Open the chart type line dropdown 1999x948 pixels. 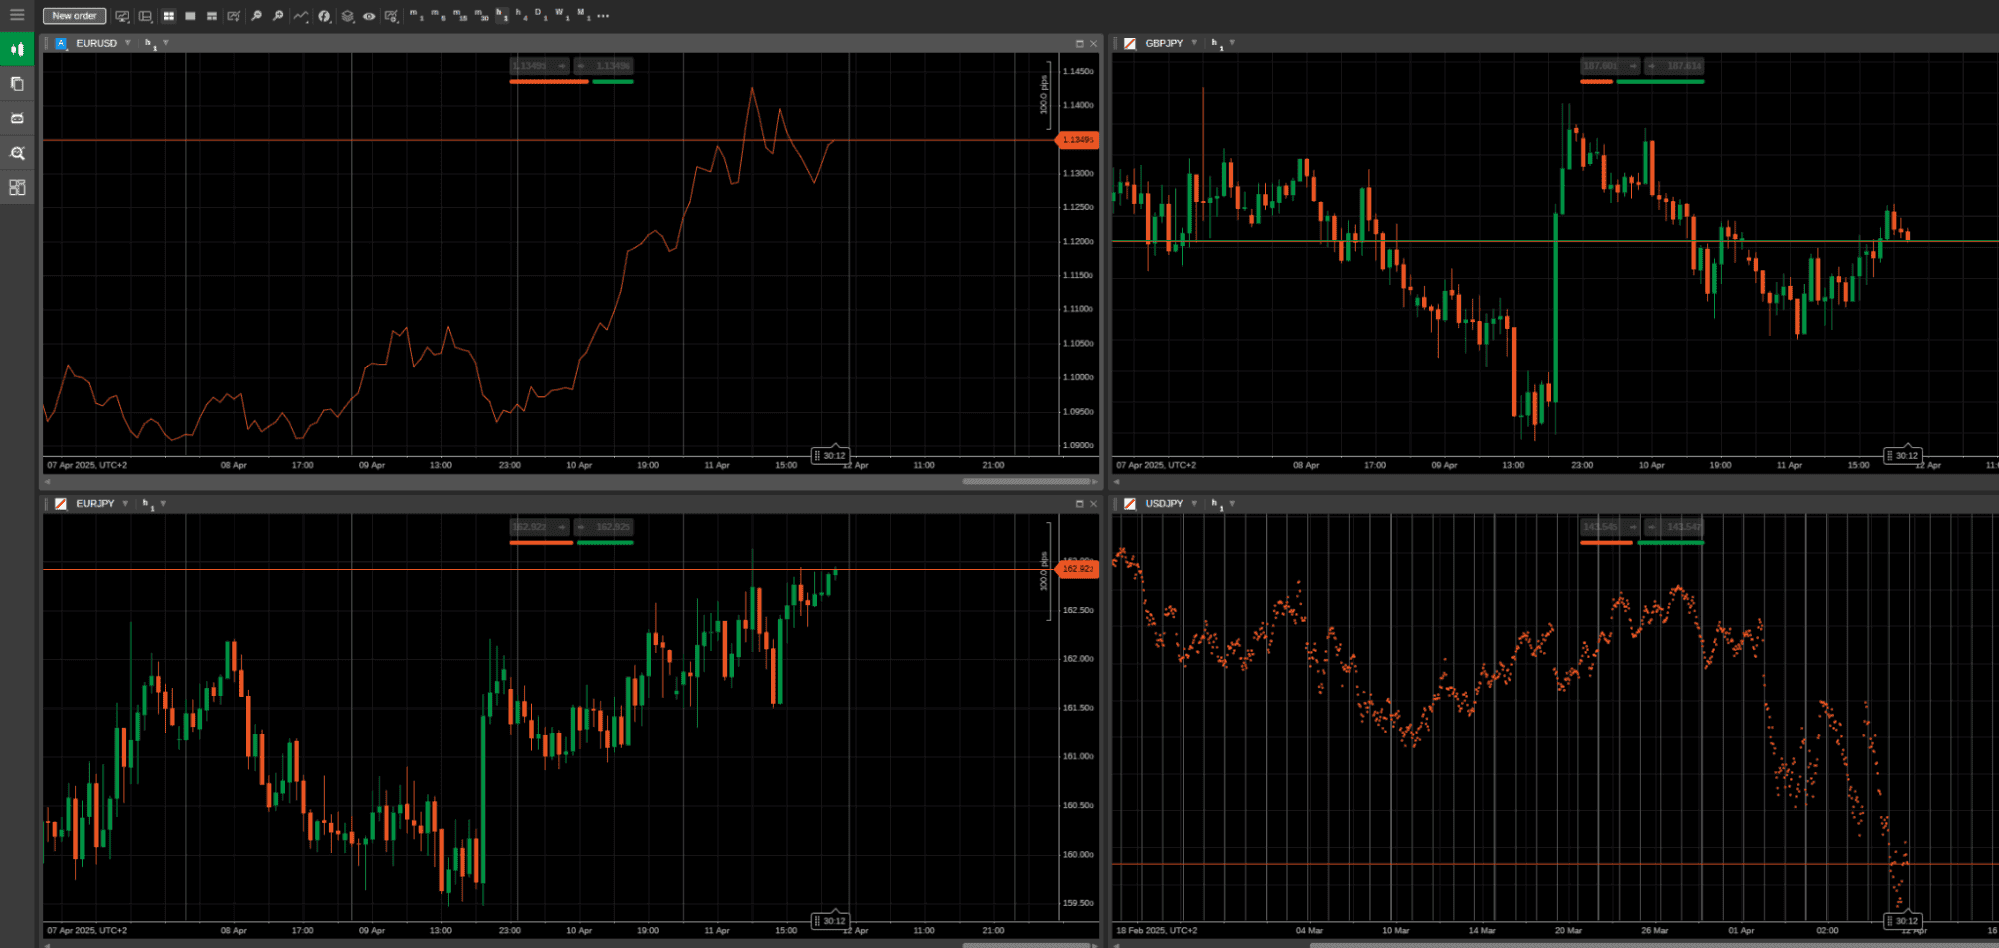point(301,16)
